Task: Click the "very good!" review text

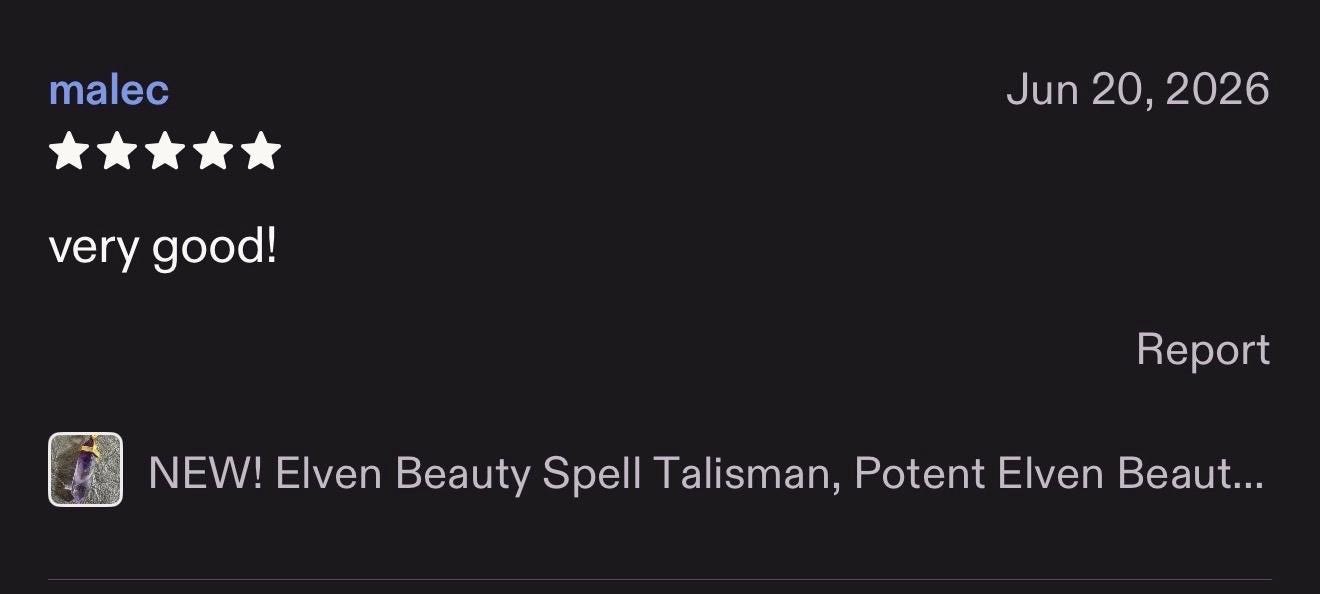Action: [162, 247]
